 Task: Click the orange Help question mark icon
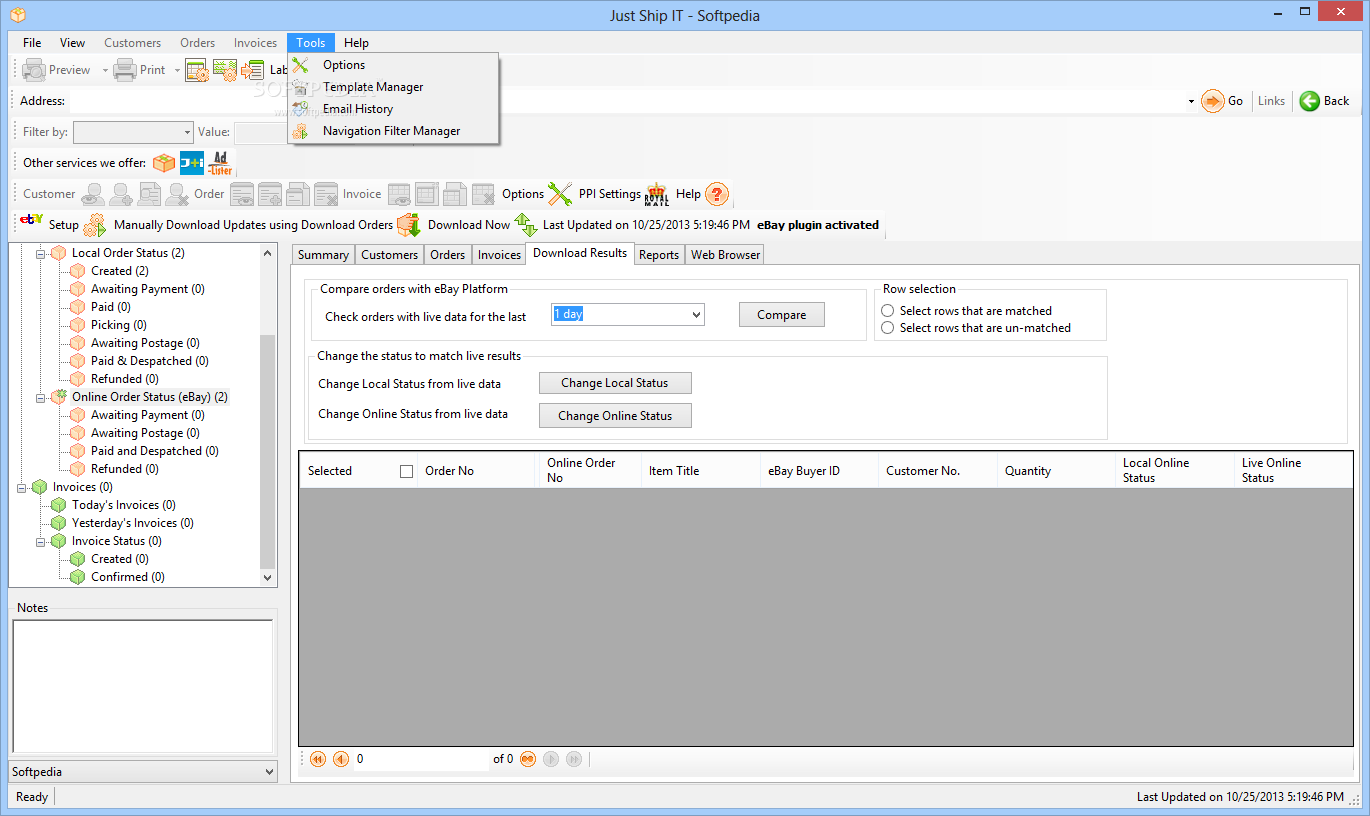717,194
